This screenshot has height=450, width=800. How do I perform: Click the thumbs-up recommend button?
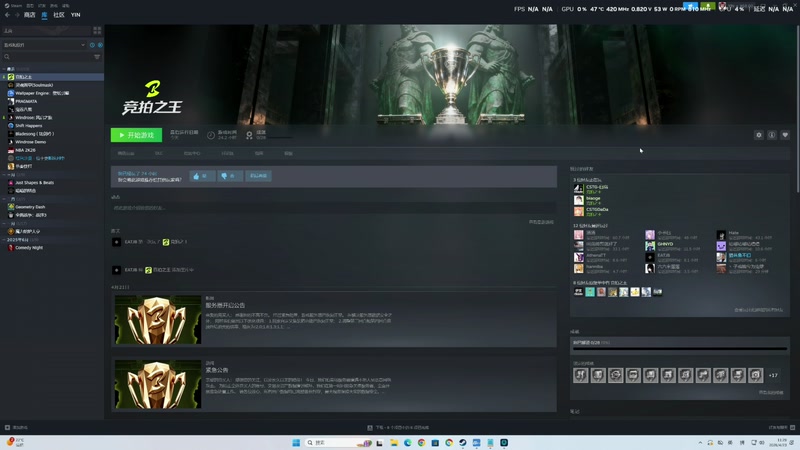click(x=202, y=176)
